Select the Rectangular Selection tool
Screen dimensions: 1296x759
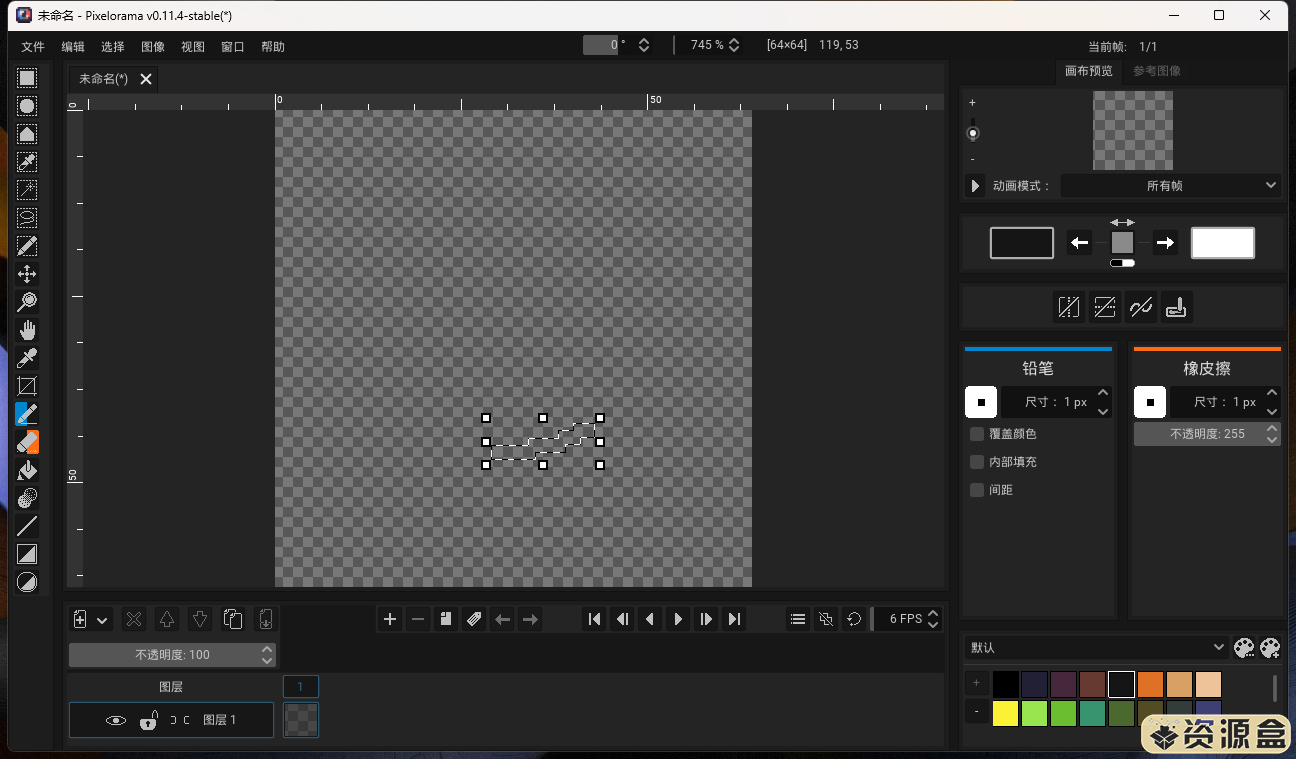click(27, 78)
